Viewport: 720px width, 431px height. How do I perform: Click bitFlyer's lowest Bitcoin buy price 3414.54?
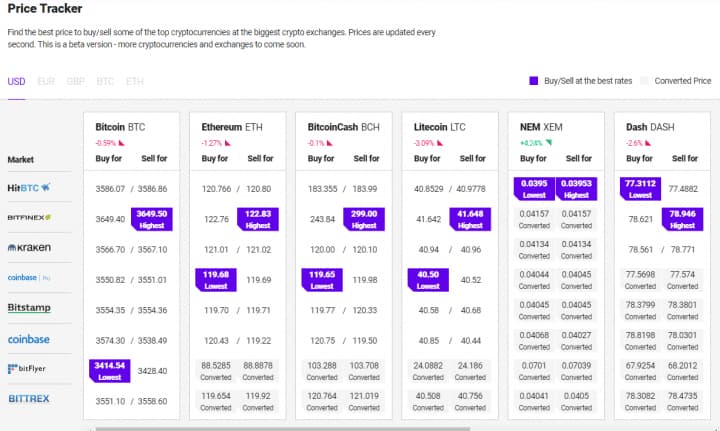point(109,370)
